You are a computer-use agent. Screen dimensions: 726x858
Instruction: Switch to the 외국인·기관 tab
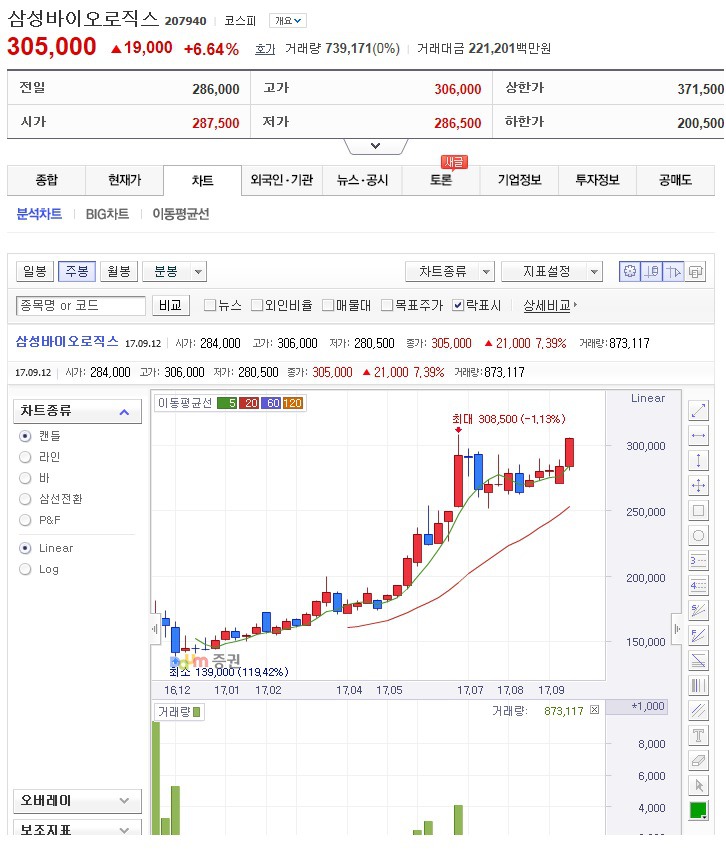(x=282, y=180)
